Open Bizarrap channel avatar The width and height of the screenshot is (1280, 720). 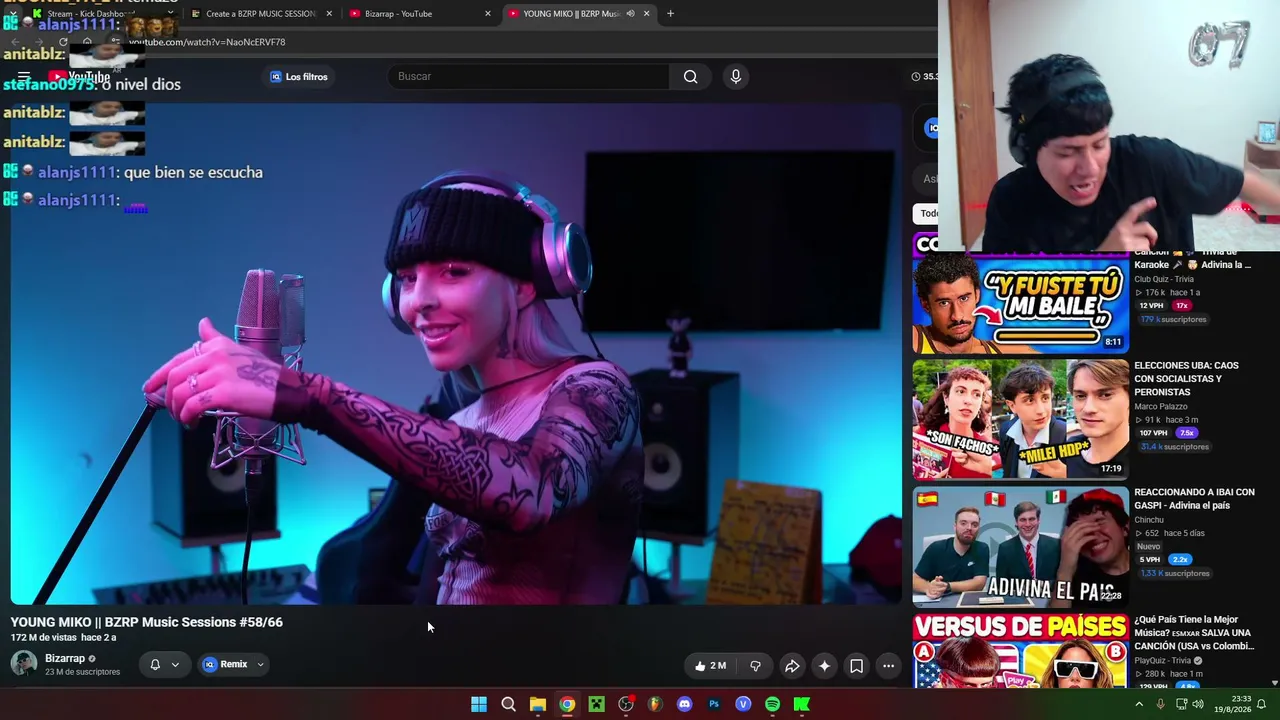(x=24, y=664)
